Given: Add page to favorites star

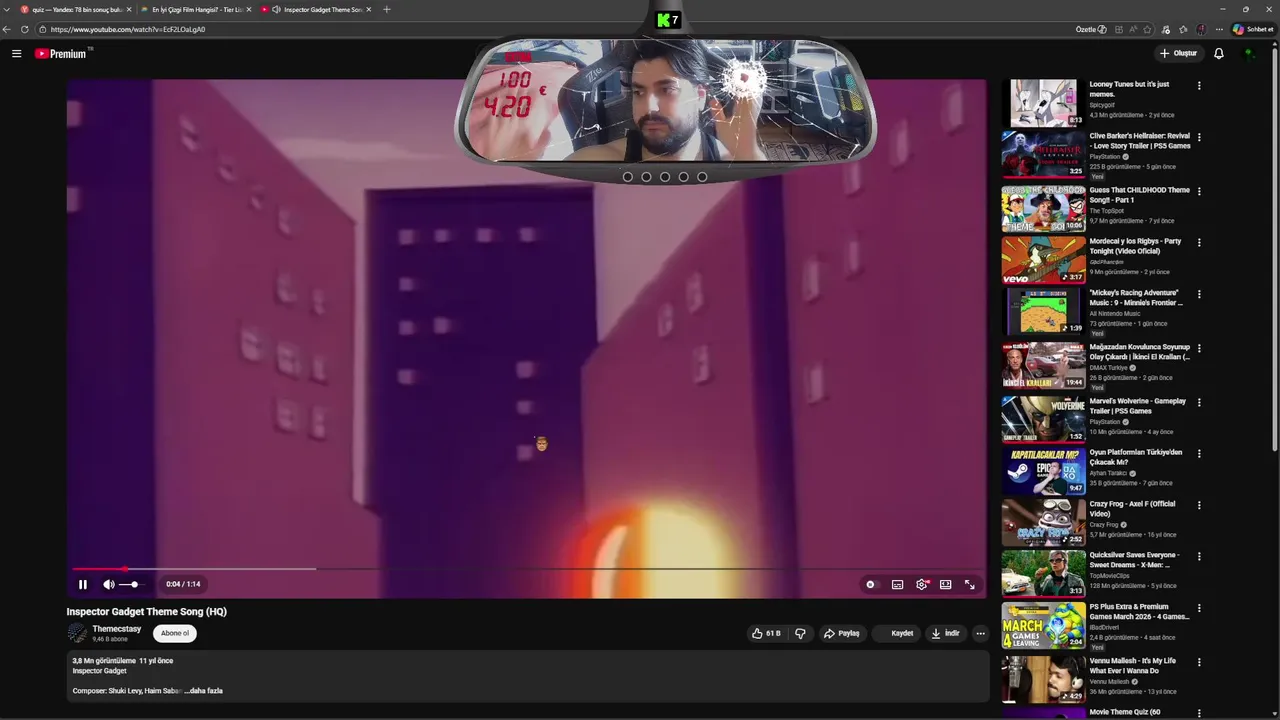Looking at the screenshot, I should (x=1147, y=29).
